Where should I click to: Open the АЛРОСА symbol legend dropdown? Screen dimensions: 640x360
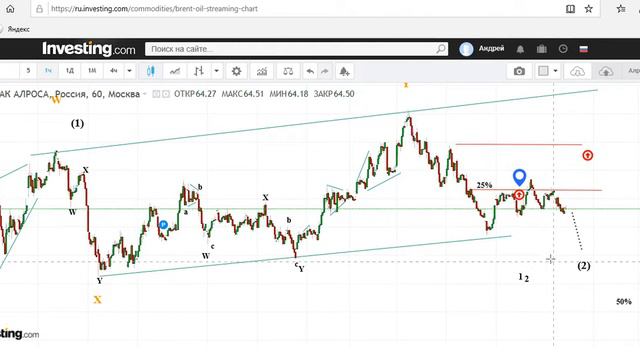click(144, 94)
